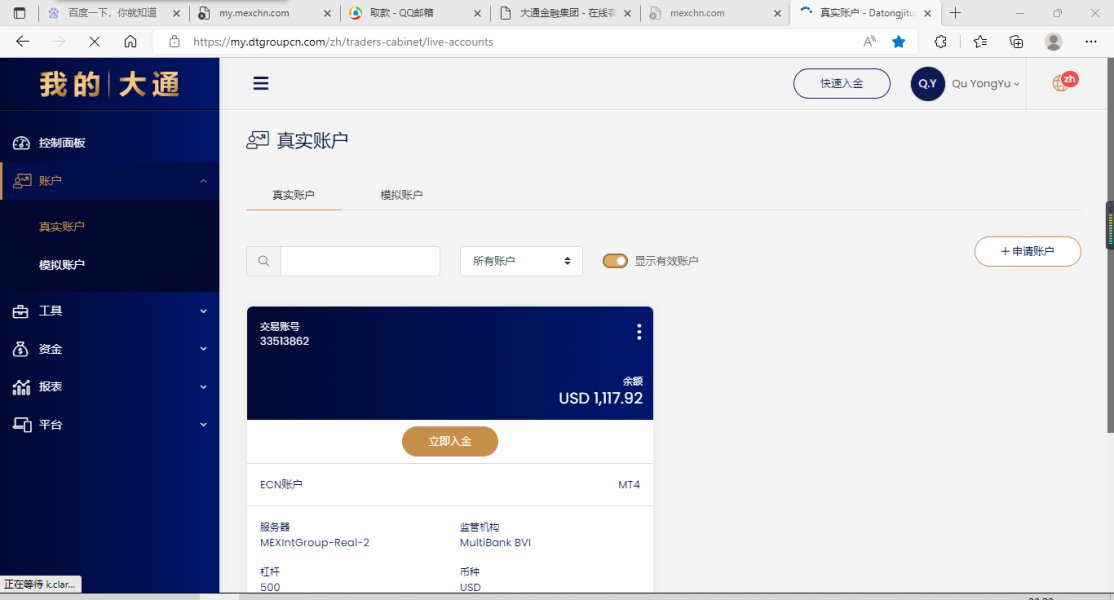Stop page loading with the X button
The height and width of the screenshot is (600, 1114).
click(x=94, y=42)
